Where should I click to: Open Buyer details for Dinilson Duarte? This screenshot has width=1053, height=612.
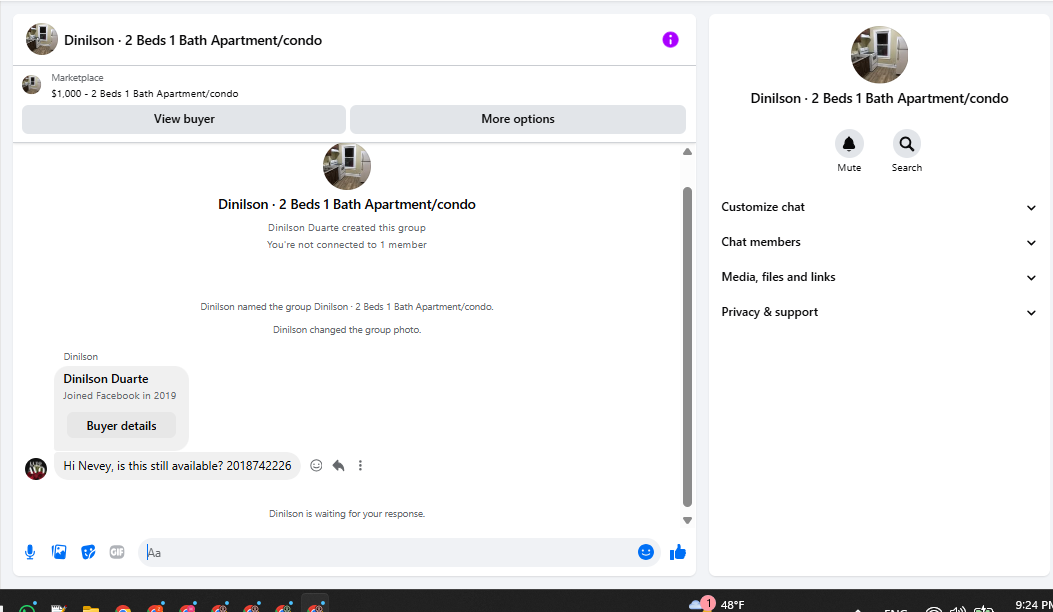[122, 426]
